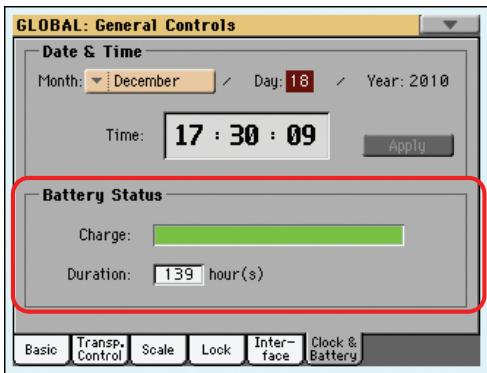Screen dimensions: 487x373
Task: Click the Battery Status heading
Action: (x=102, y=195)
